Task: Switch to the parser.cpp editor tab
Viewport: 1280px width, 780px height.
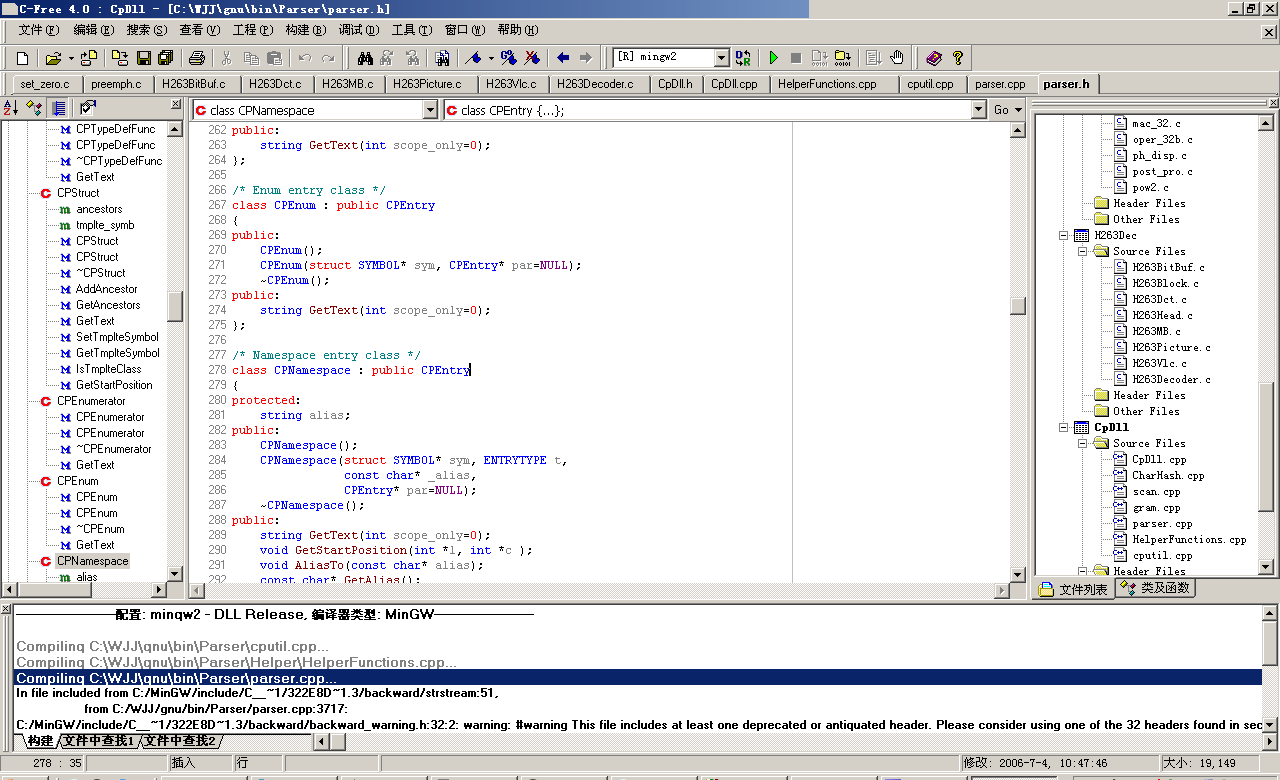Action: (x=1000, y=85)
